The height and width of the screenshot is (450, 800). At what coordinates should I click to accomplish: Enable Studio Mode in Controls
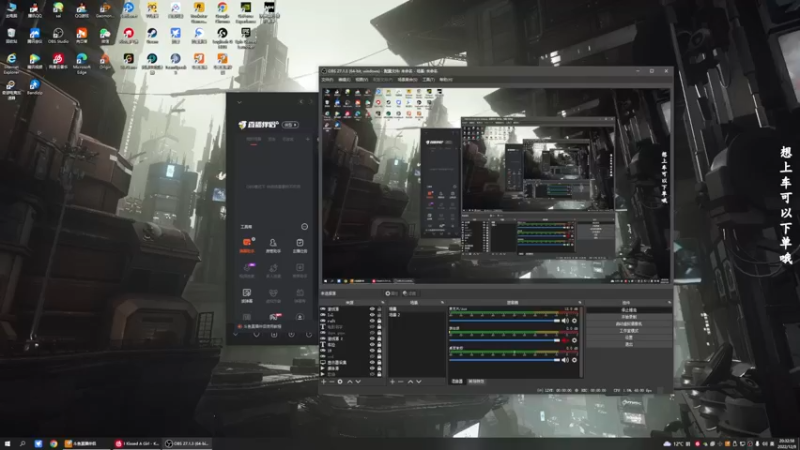coord(629,331)
